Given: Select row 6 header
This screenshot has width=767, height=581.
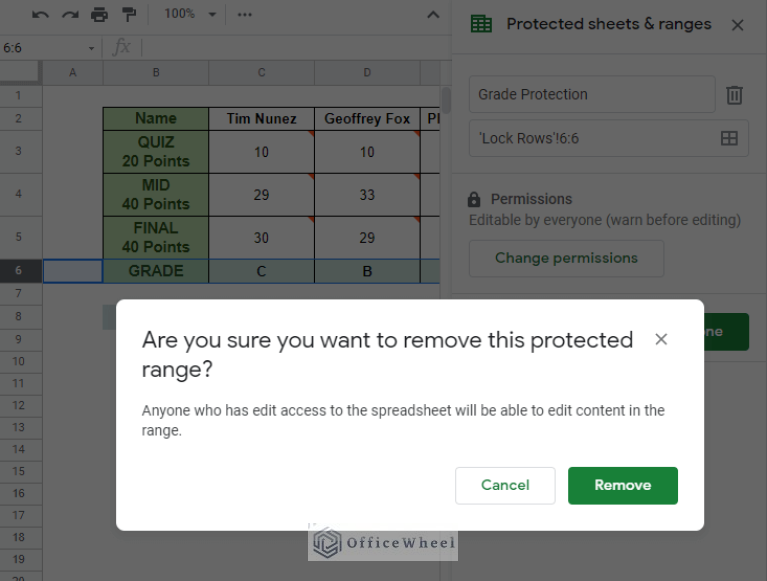Looking at the screenshot, I should point(20,271).
